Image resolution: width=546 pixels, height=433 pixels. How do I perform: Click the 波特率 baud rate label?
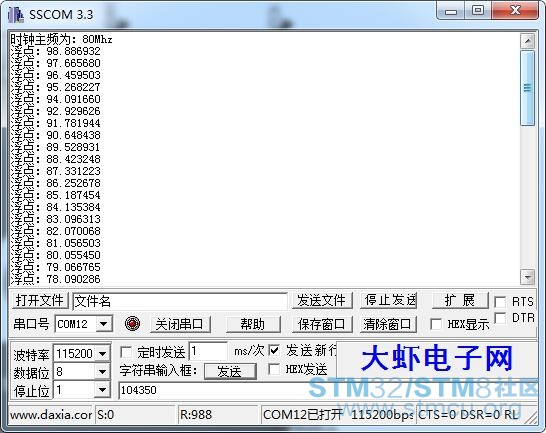tap(31, 355)
